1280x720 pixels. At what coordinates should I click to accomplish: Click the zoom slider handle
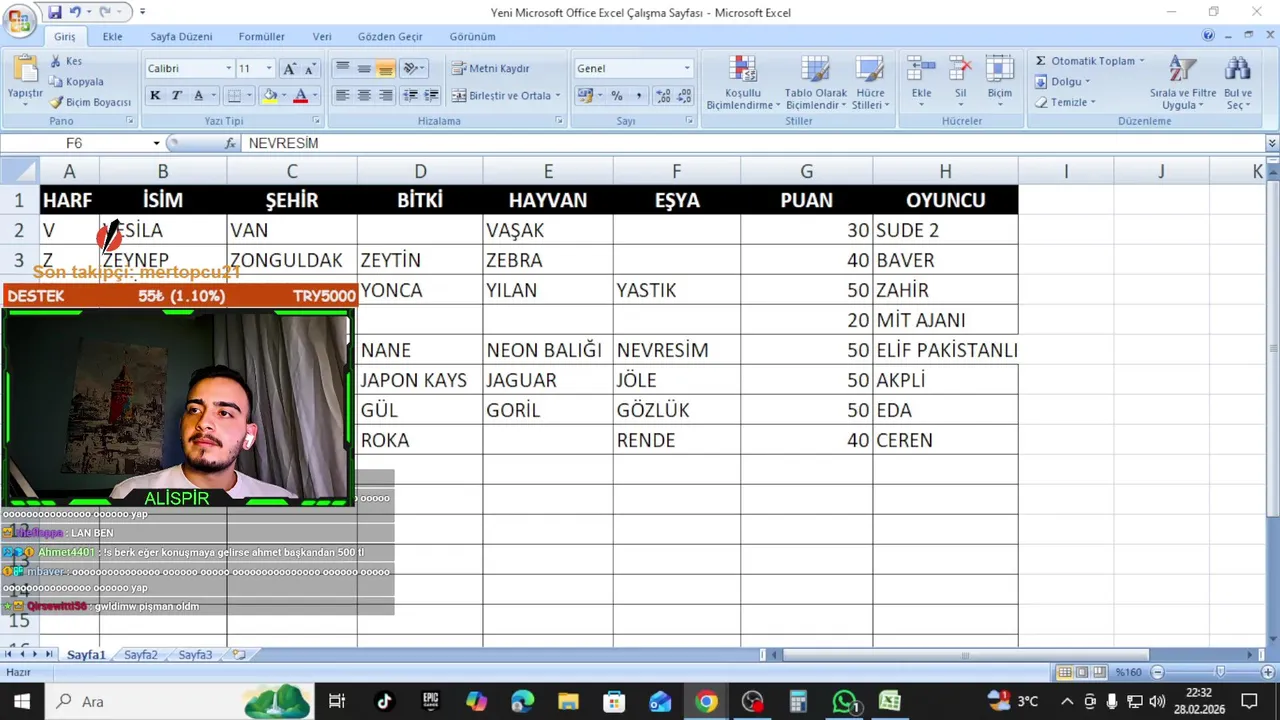1220,673
